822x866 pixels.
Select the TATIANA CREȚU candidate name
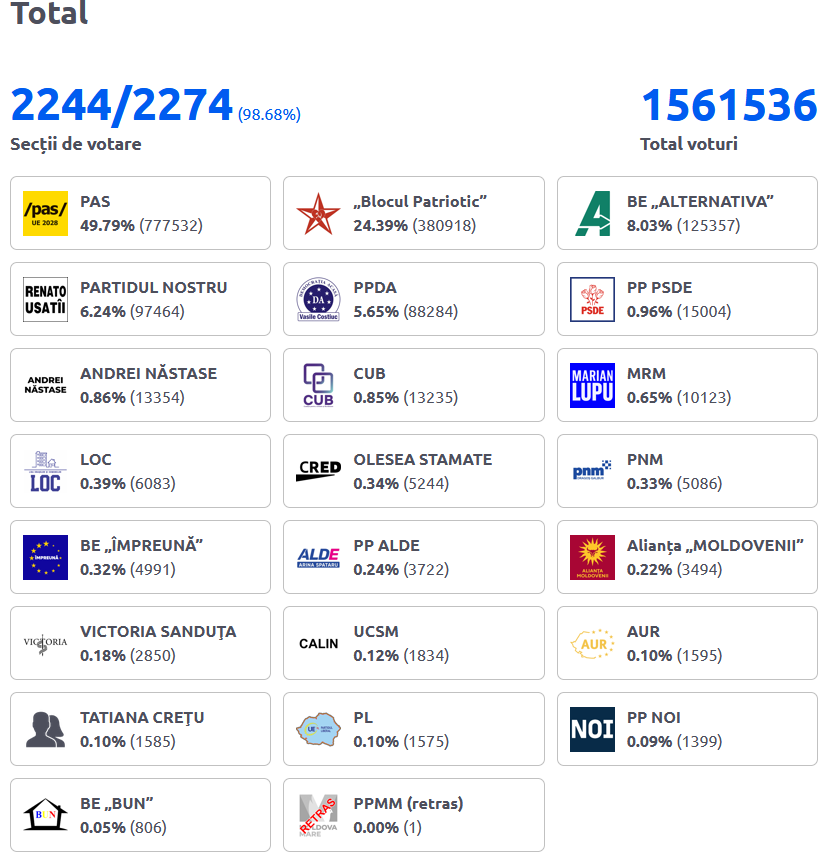click(x=143, y=718)
